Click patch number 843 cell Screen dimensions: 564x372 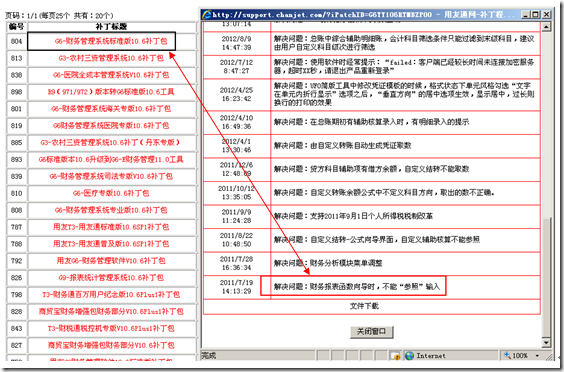(17, 329)
